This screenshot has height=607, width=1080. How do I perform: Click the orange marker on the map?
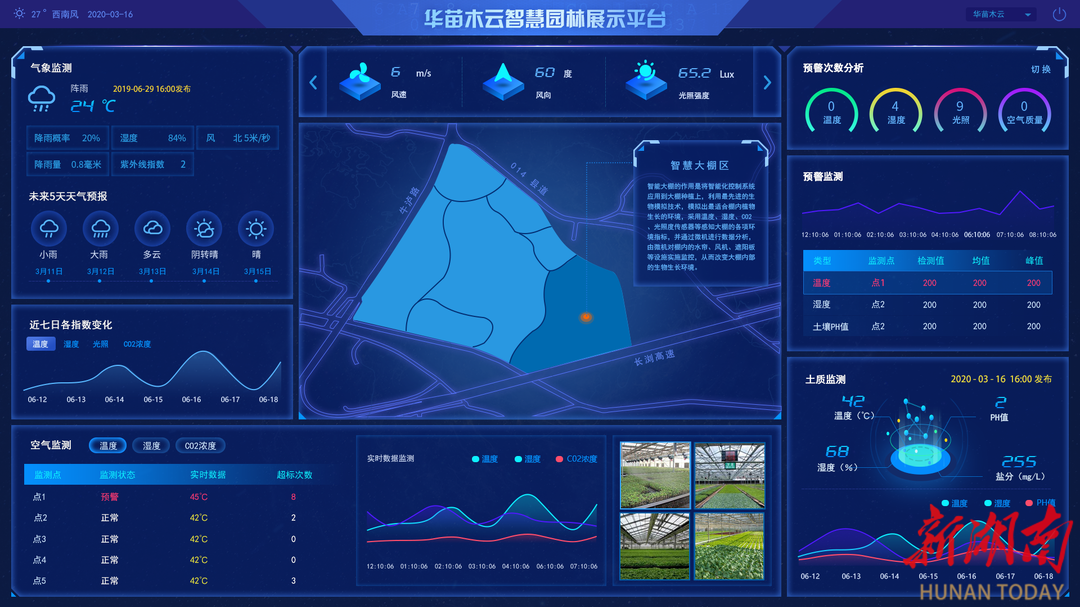(x=586, y=317)
